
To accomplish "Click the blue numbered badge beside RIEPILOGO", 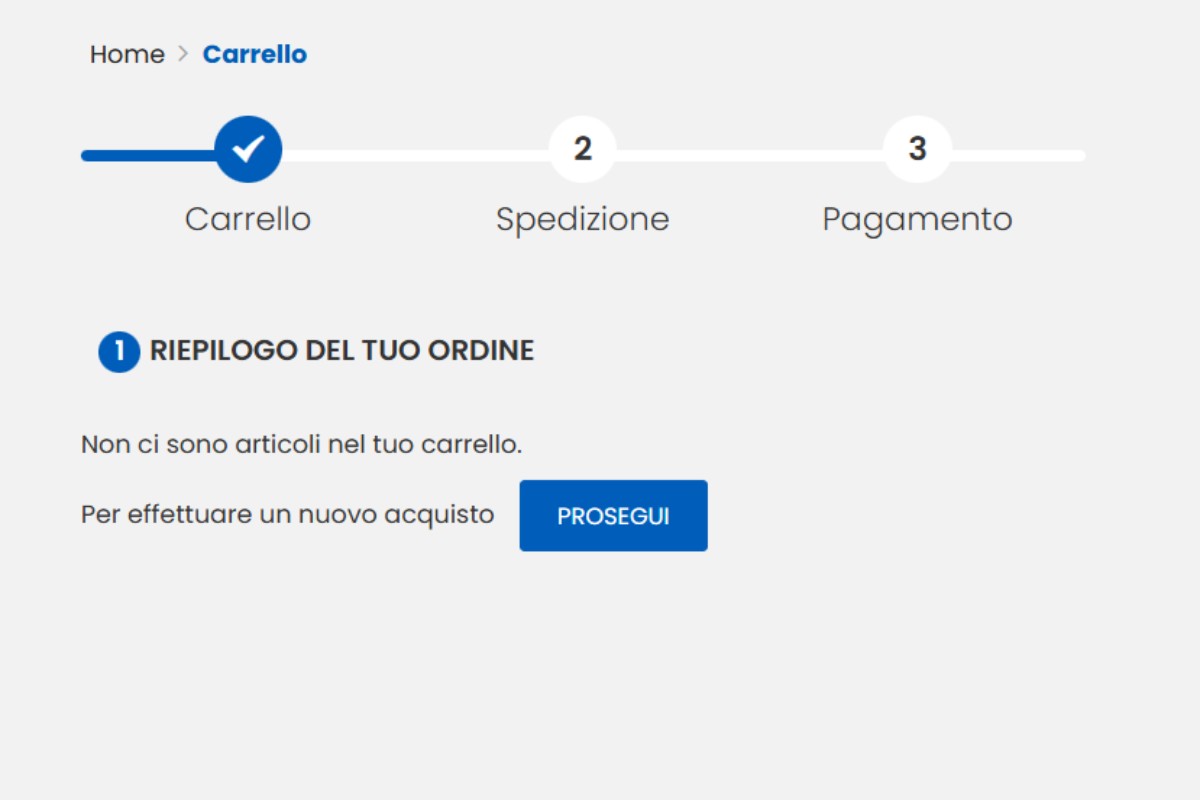I will tap(117, 352).
